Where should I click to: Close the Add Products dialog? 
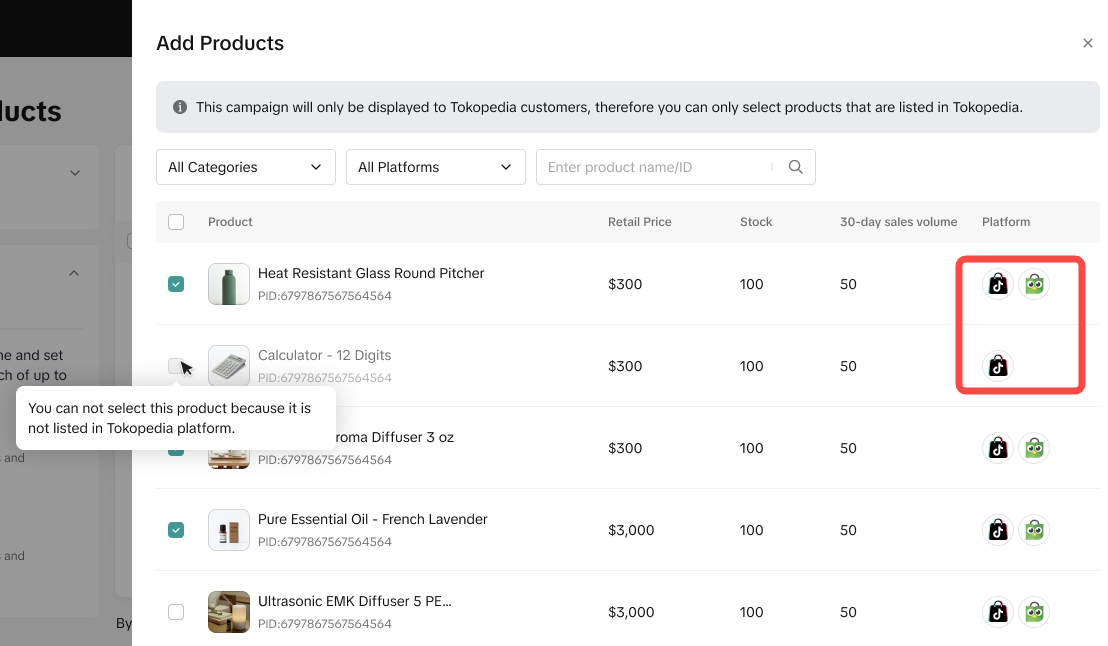tap(1088, 43)
